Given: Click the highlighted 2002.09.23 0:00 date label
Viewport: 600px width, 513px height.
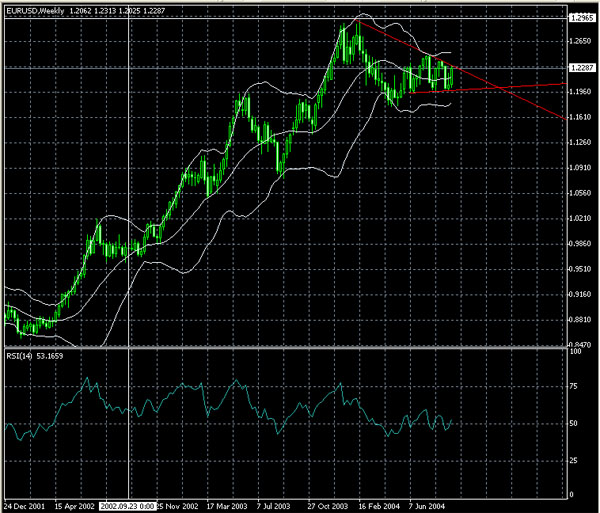Looking at the screenshot, I should click(128, 506).
